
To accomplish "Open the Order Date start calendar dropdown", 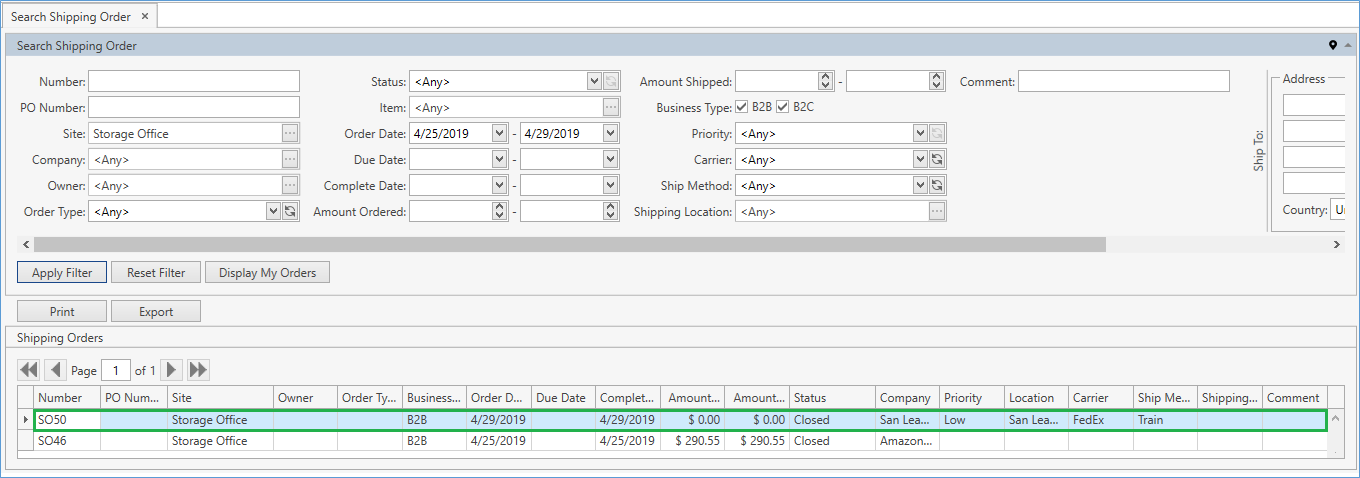I will (x=499, y=134).
